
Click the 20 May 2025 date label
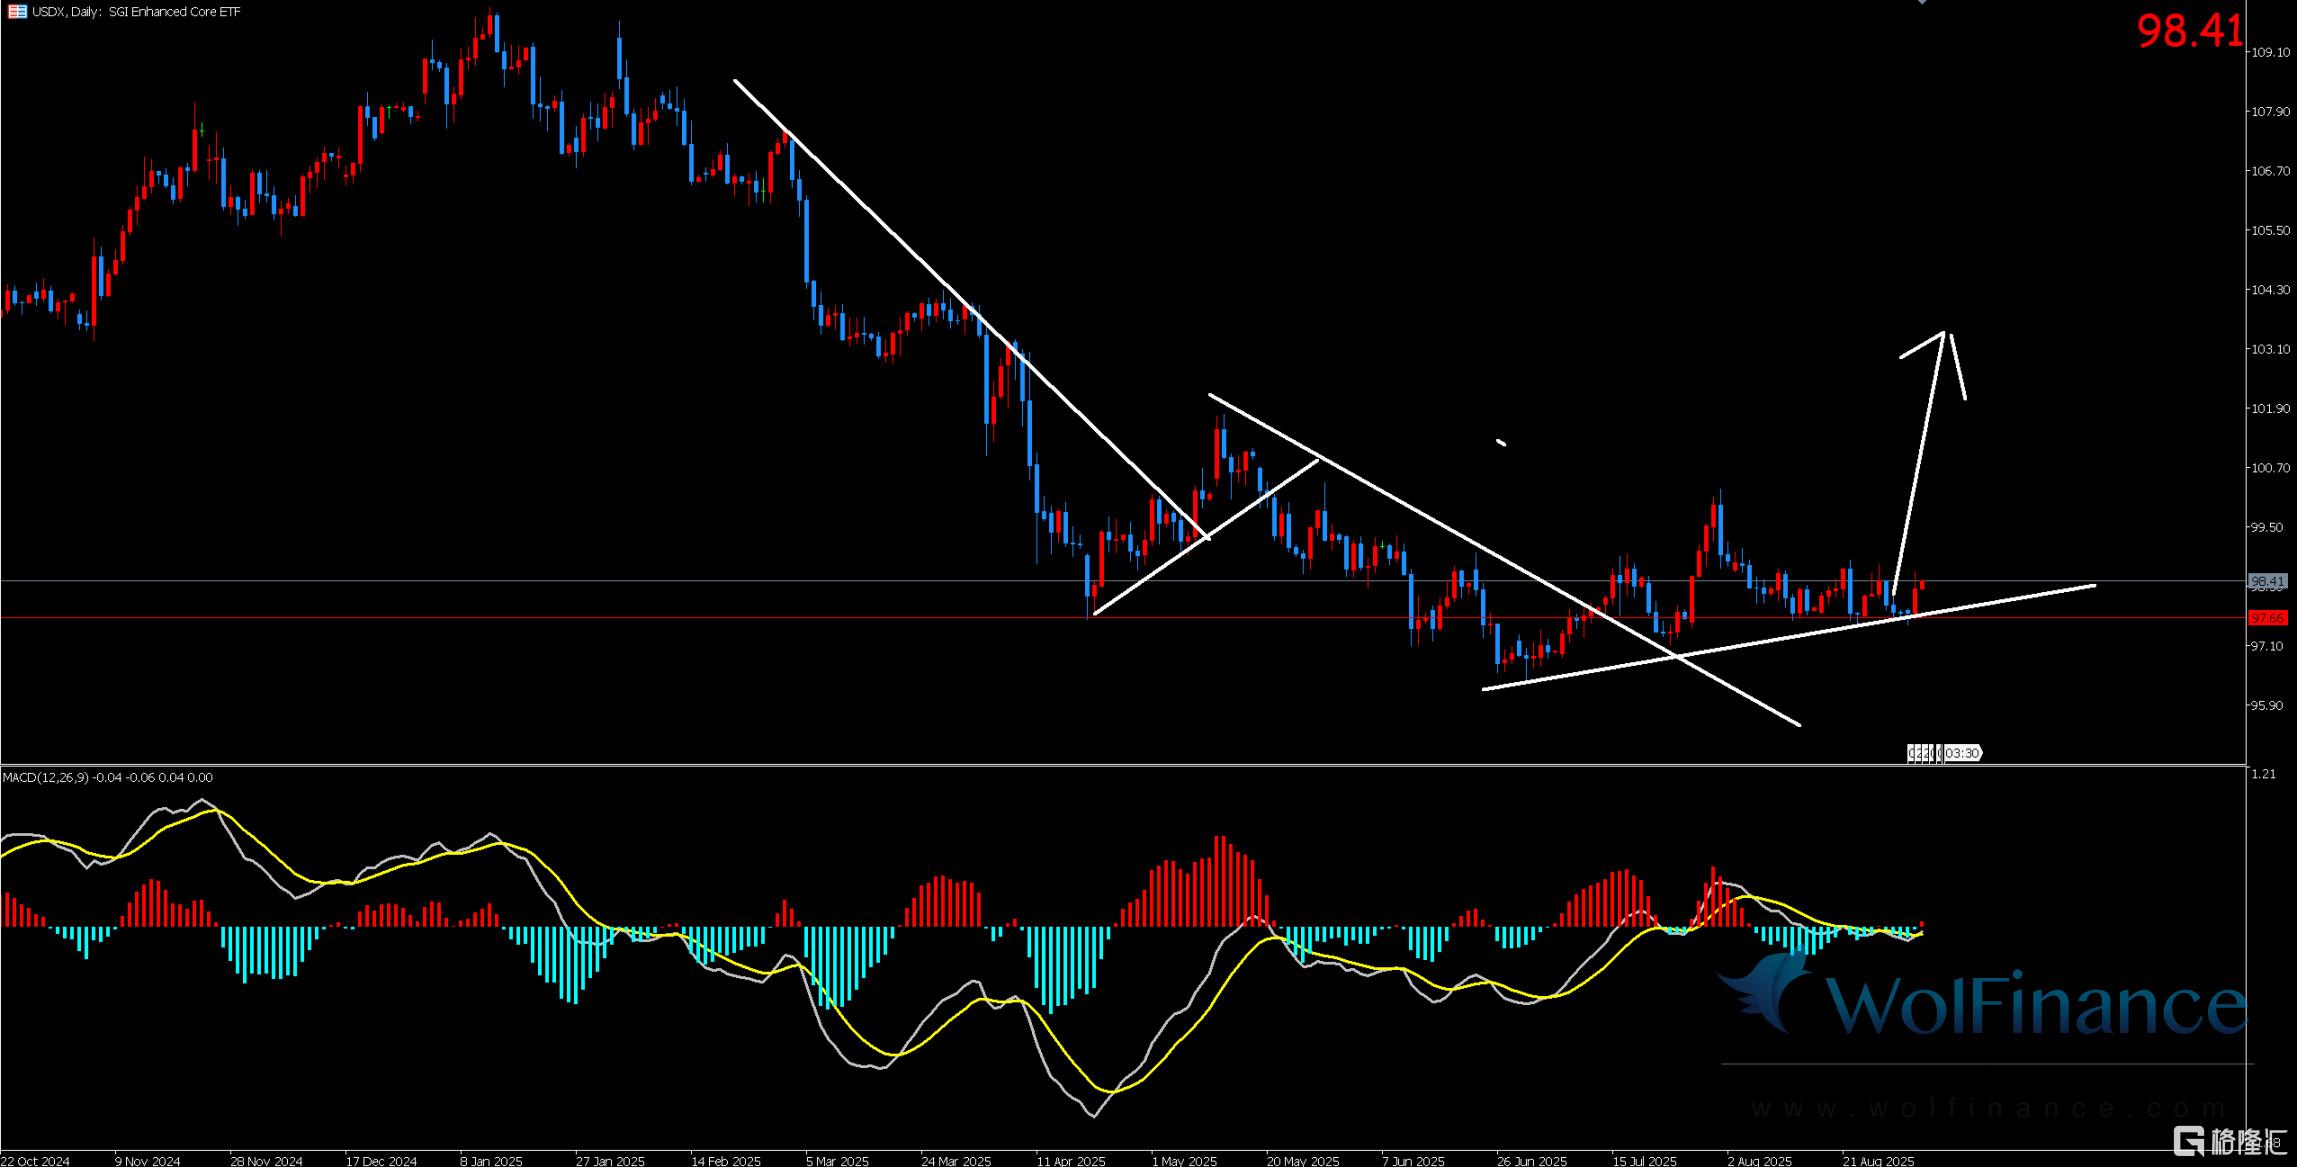[1303, 1160]
